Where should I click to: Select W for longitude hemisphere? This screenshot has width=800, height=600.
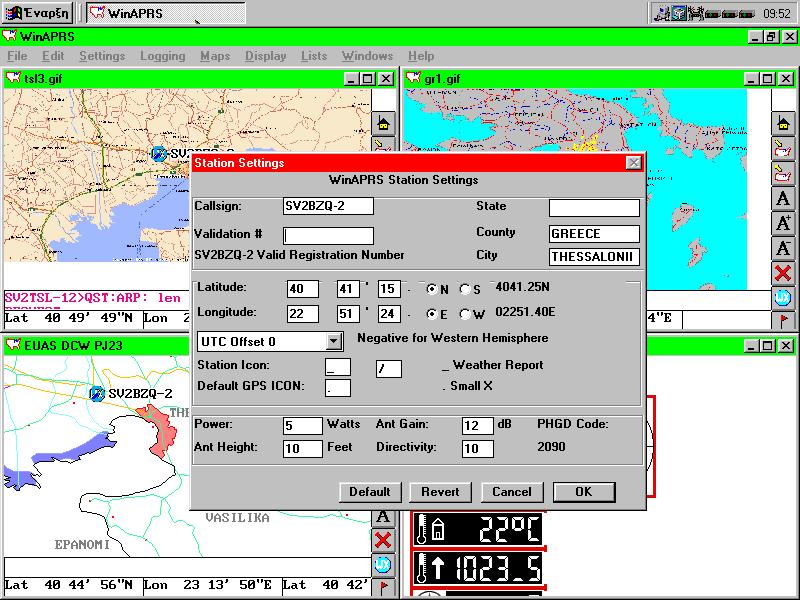tap(465, 314)
